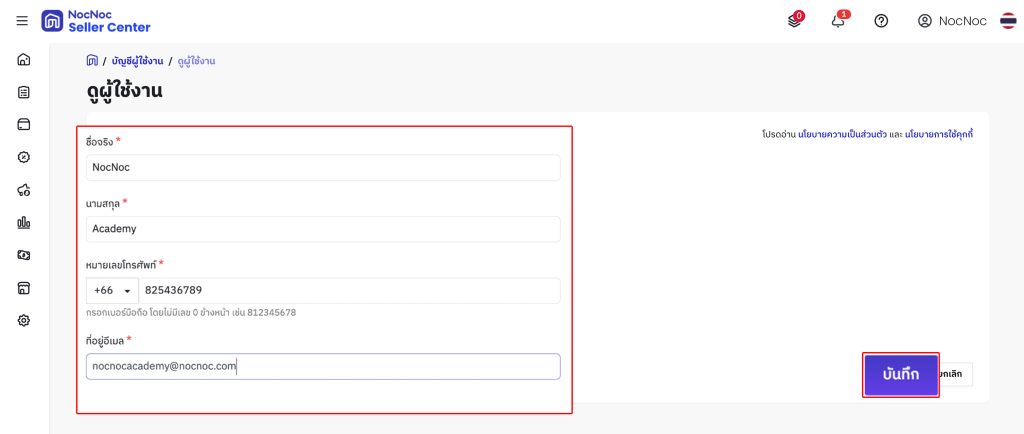Click the นามสกุล field containing Academy
The image size is (1024, 434).
coord(323,229)
